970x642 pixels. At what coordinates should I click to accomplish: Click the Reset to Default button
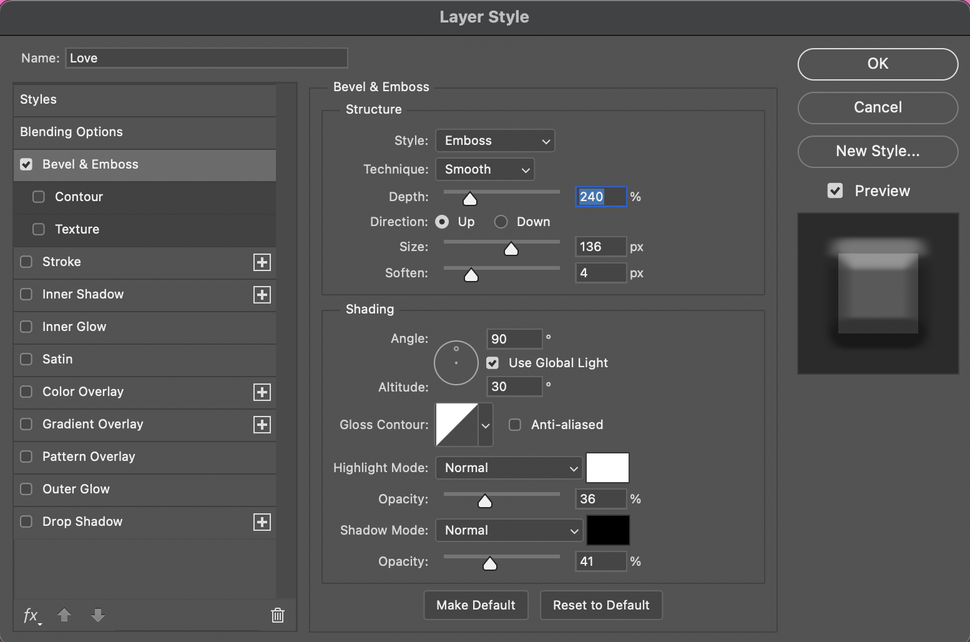coord(601,605)
